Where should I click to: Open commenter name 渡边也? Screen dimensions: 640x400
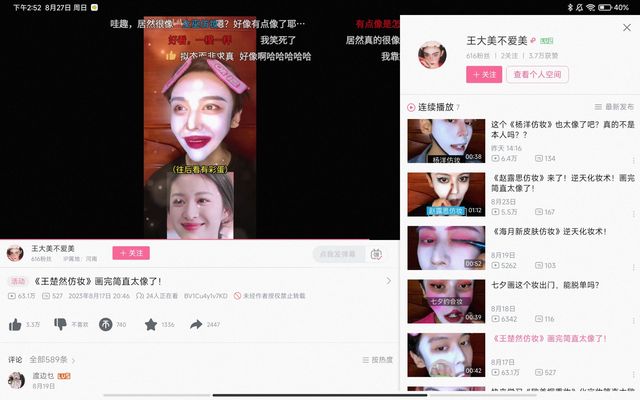coord(43,376)
